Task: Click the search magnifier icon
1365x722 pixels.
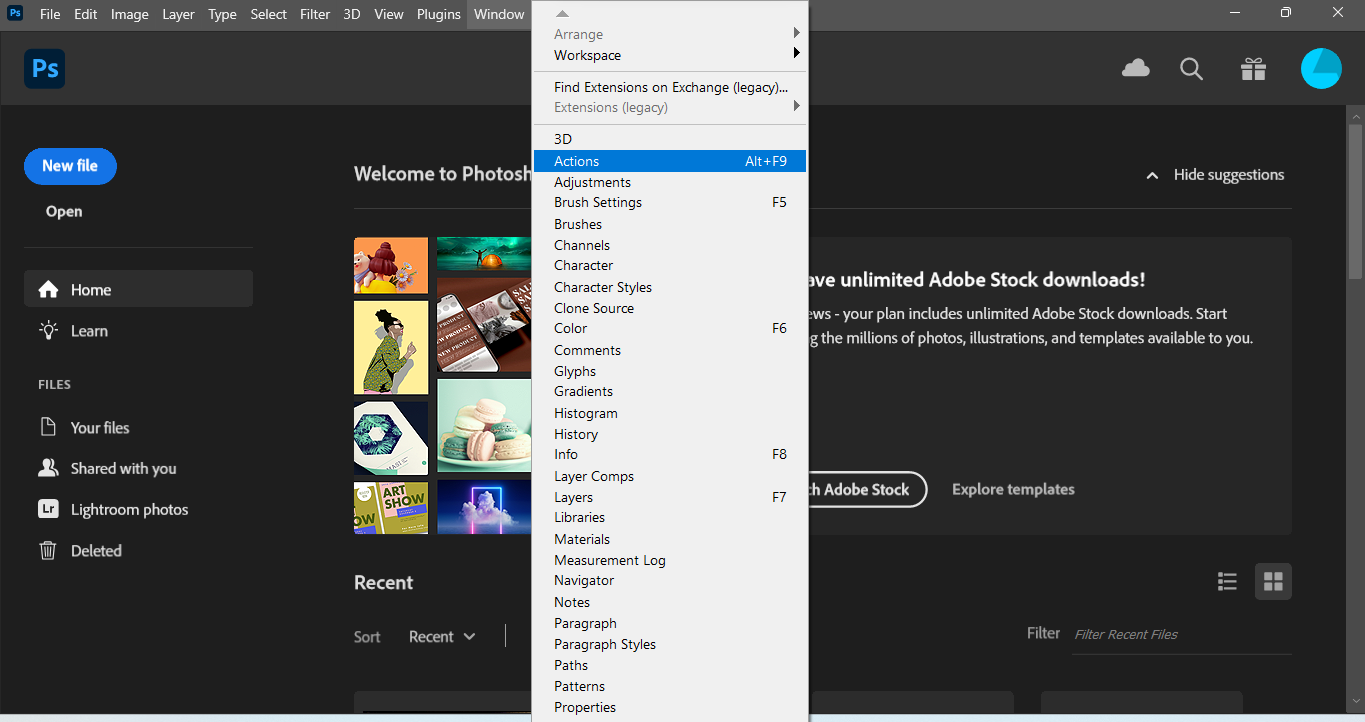Action: [x=1191, y=69]
